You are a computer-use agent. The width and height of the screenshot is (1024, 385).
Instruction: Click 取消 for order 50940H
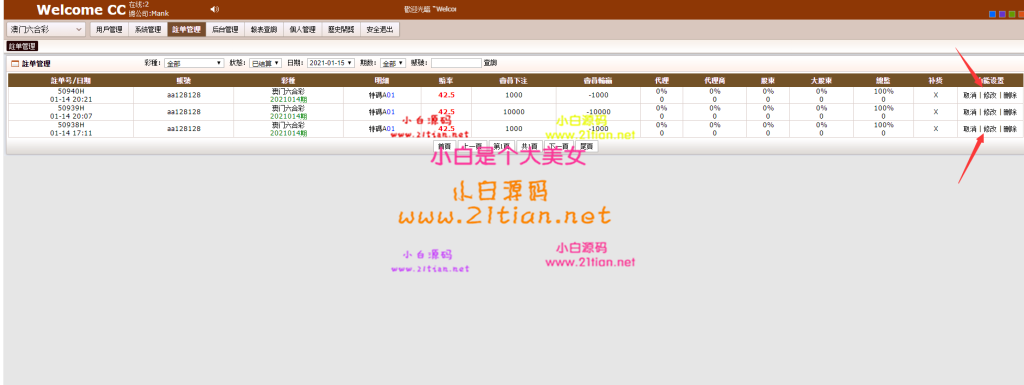tap(970, 95)
